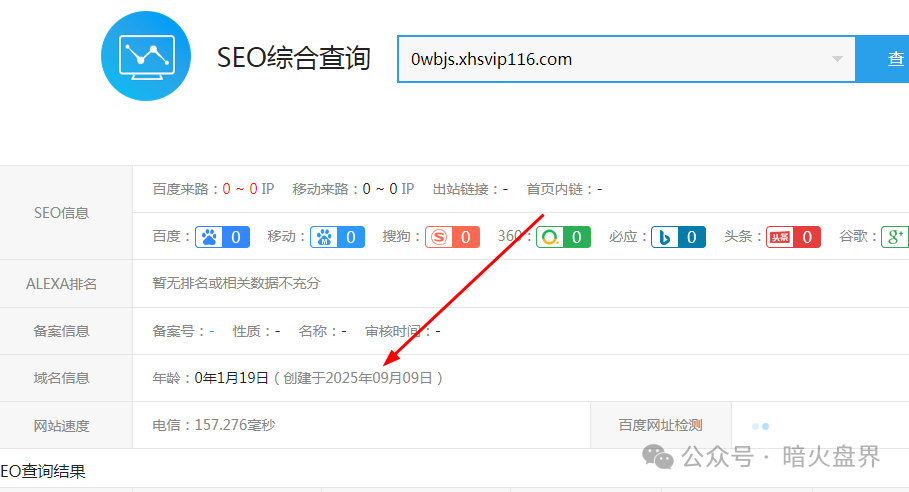Click the 备案号 dash link
Viewport: 909px width, 492px height.
[x=212, y=331]
